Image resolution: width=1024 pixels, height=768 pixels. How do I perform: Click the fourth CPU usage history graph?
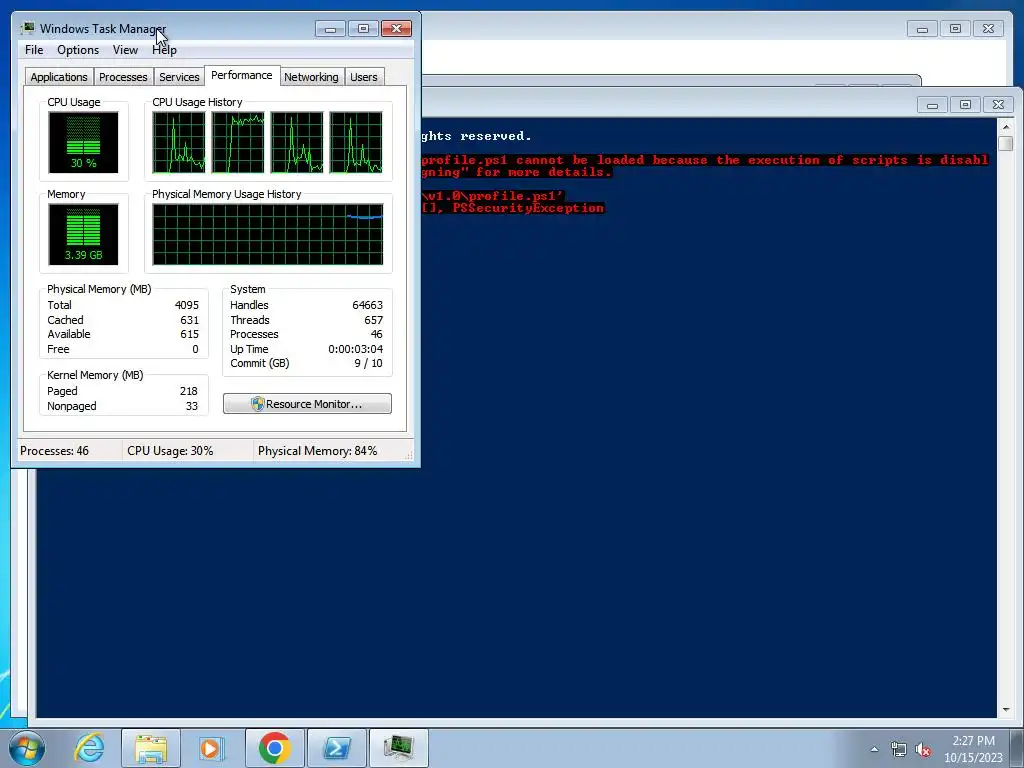click(x=356, y=142)
